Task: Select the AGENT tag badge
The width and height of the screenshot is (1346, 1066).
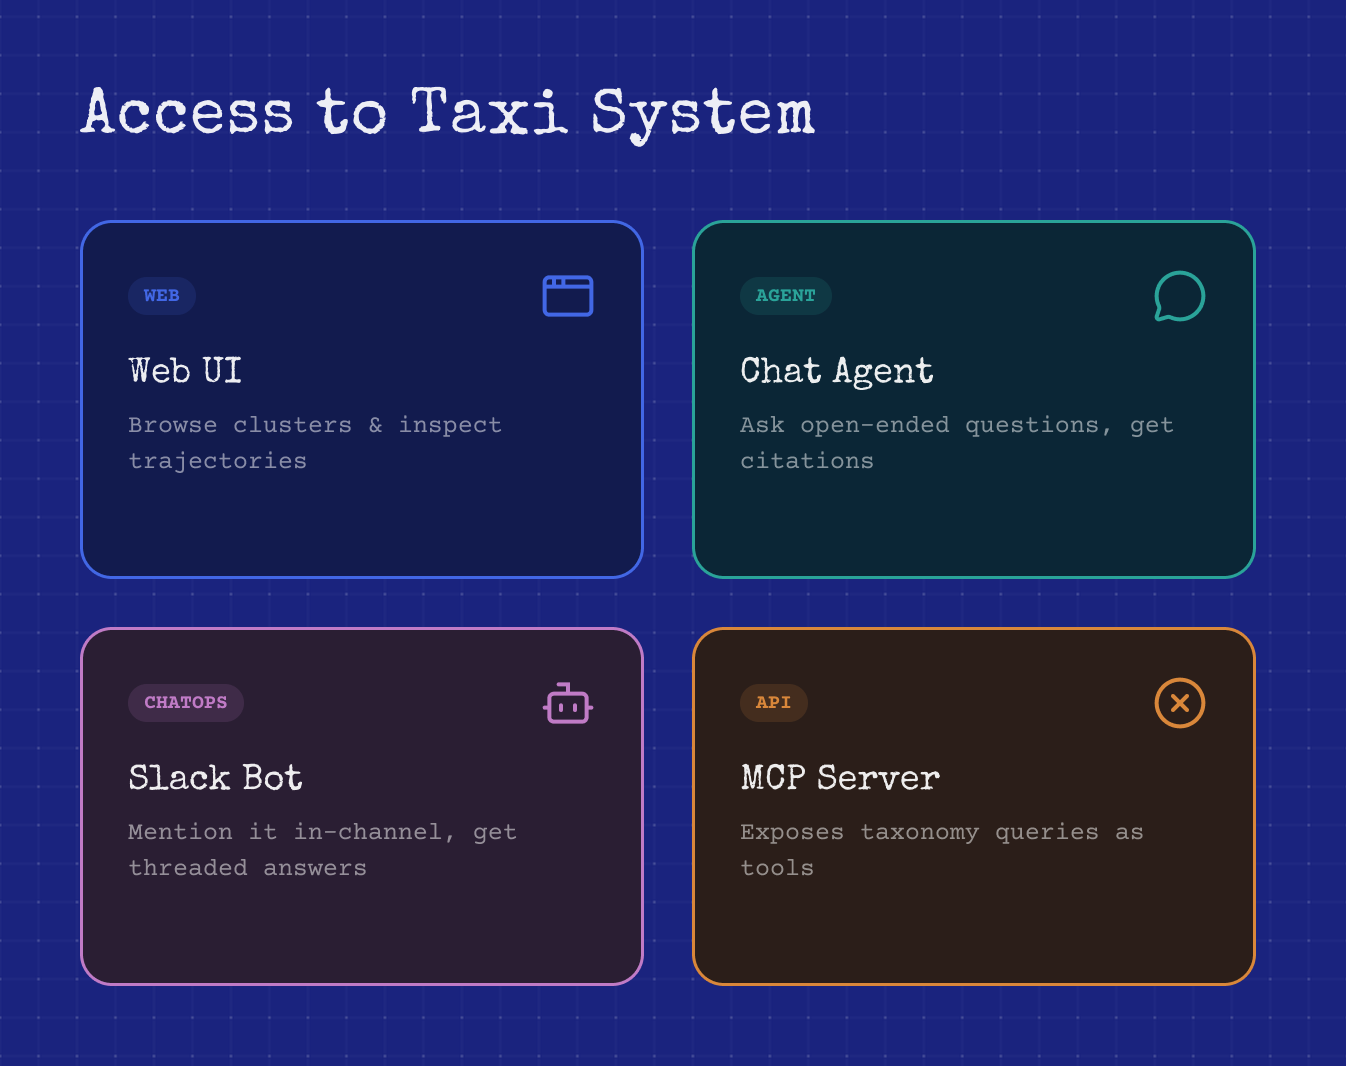Action: coord(786,296)
